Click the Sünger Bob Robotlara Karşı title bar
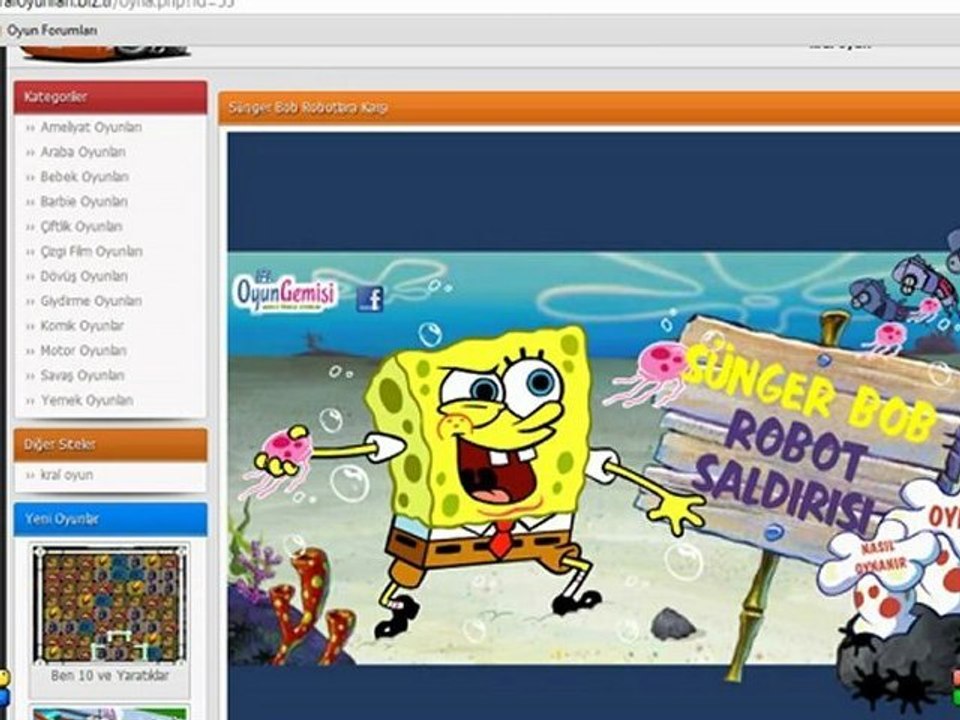The height and width of the screenshot is (720, 960). coord(589,108)
